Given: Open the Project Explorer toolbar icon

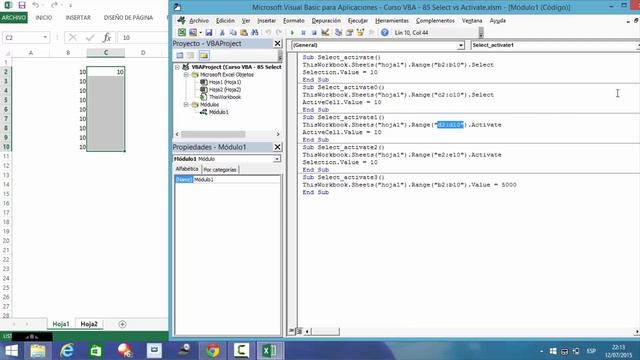Looking at the screenshot, I should coord(338,33).
